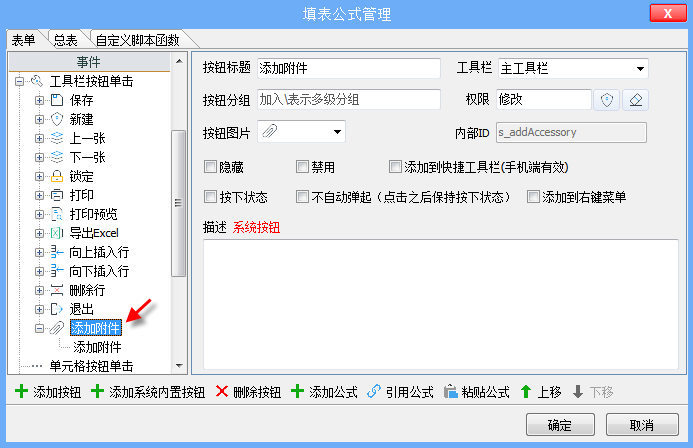Click the 向下插入行 icon
Screen dimensions: 693x448
coord(57,271)
